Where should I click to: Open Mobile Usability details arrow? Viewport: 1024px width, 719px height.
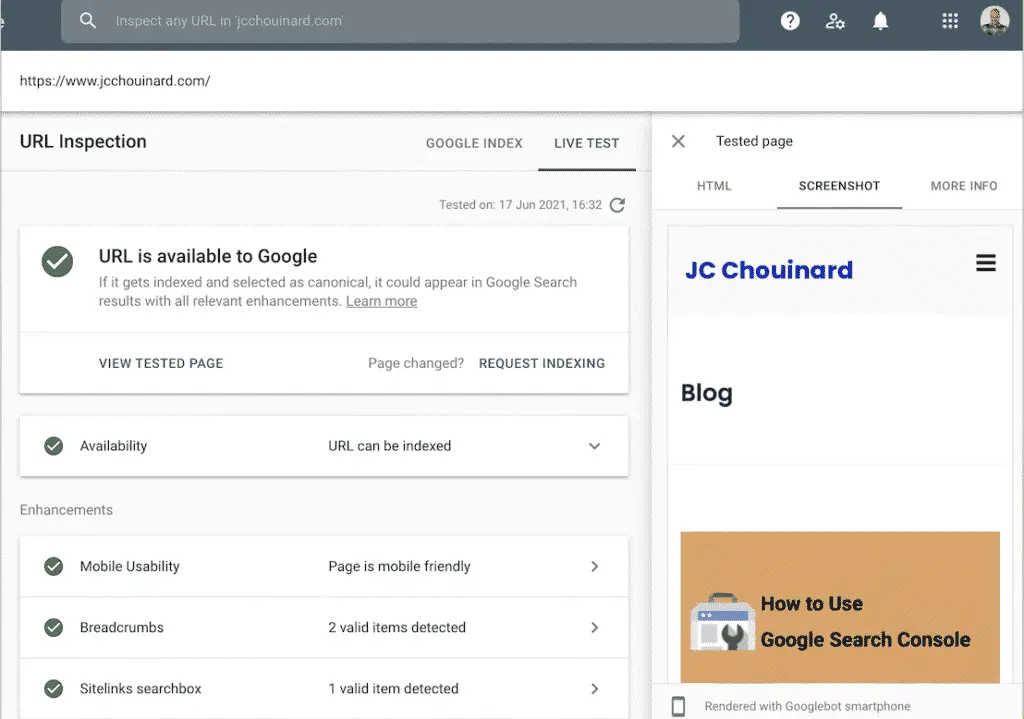[594, 566]
